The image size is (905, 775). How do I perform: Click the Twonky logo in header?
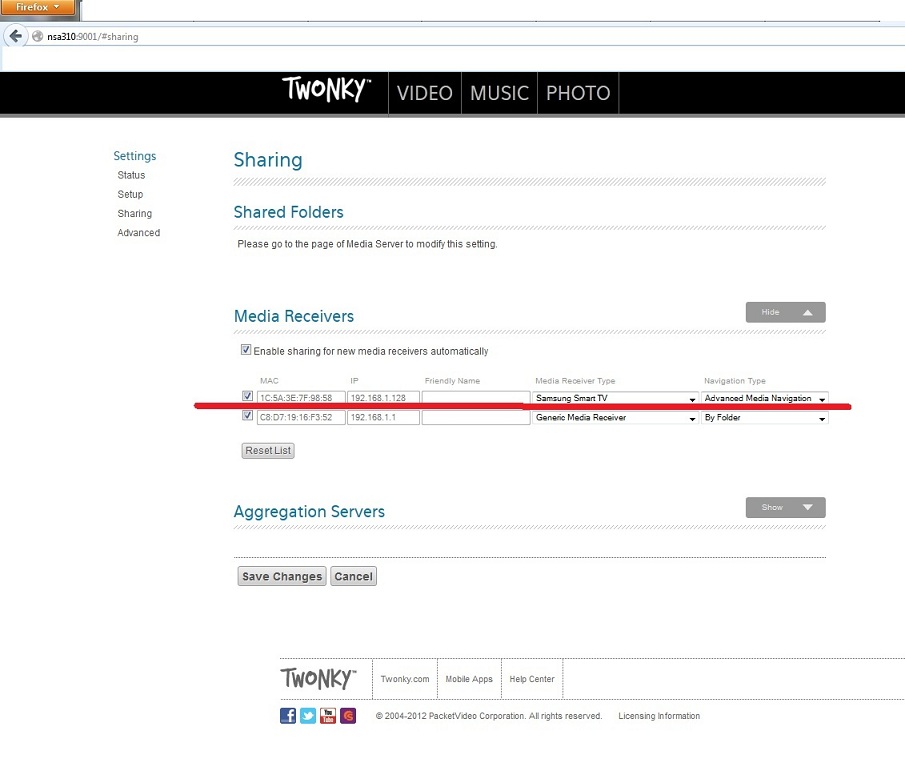click(x=327, y=92)
